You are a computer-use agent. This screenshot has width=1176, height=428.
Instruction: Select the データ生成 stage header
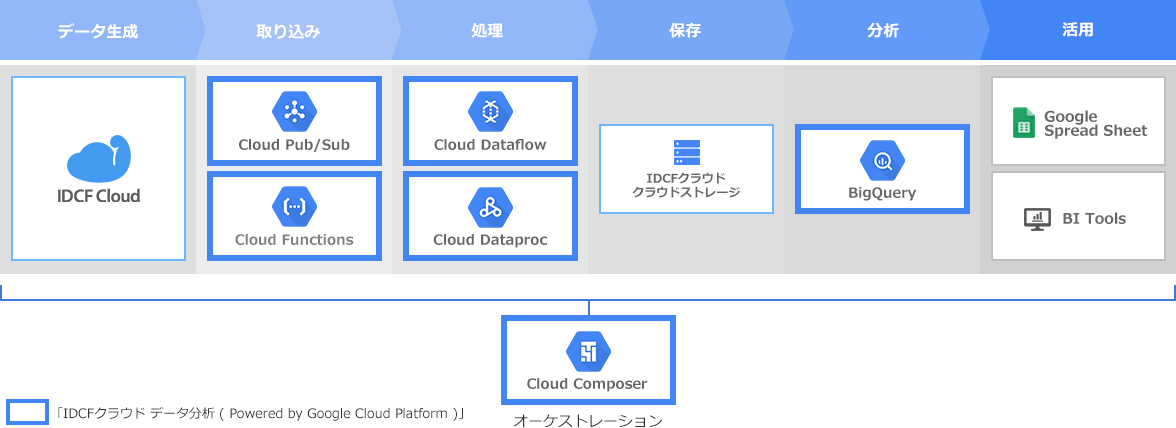click(97, 31)
